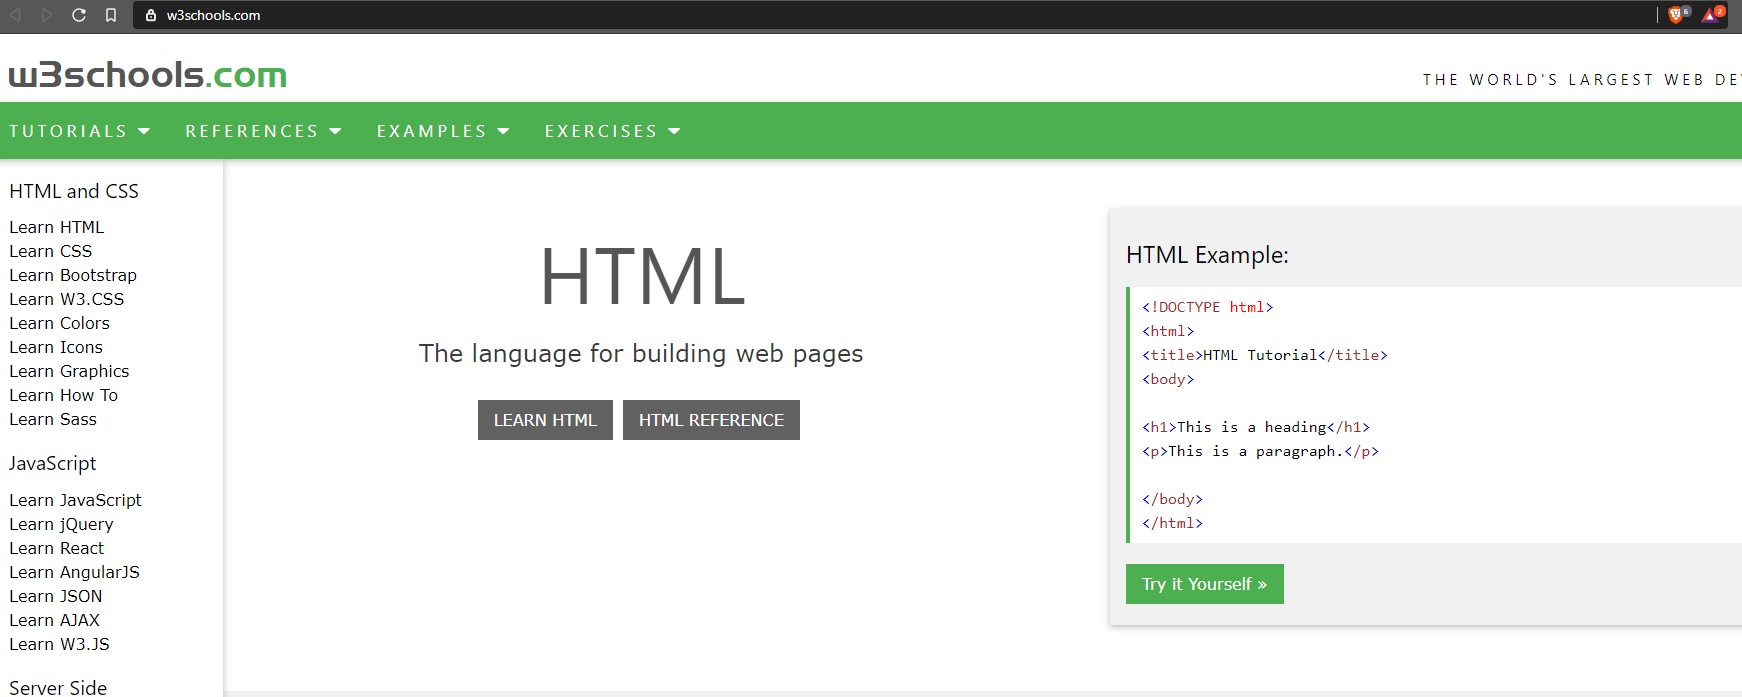Click "THE WORLD'S LARGEST WEB" tagline text
This screenshot has width=1742, height=697.
point(1563,80)
